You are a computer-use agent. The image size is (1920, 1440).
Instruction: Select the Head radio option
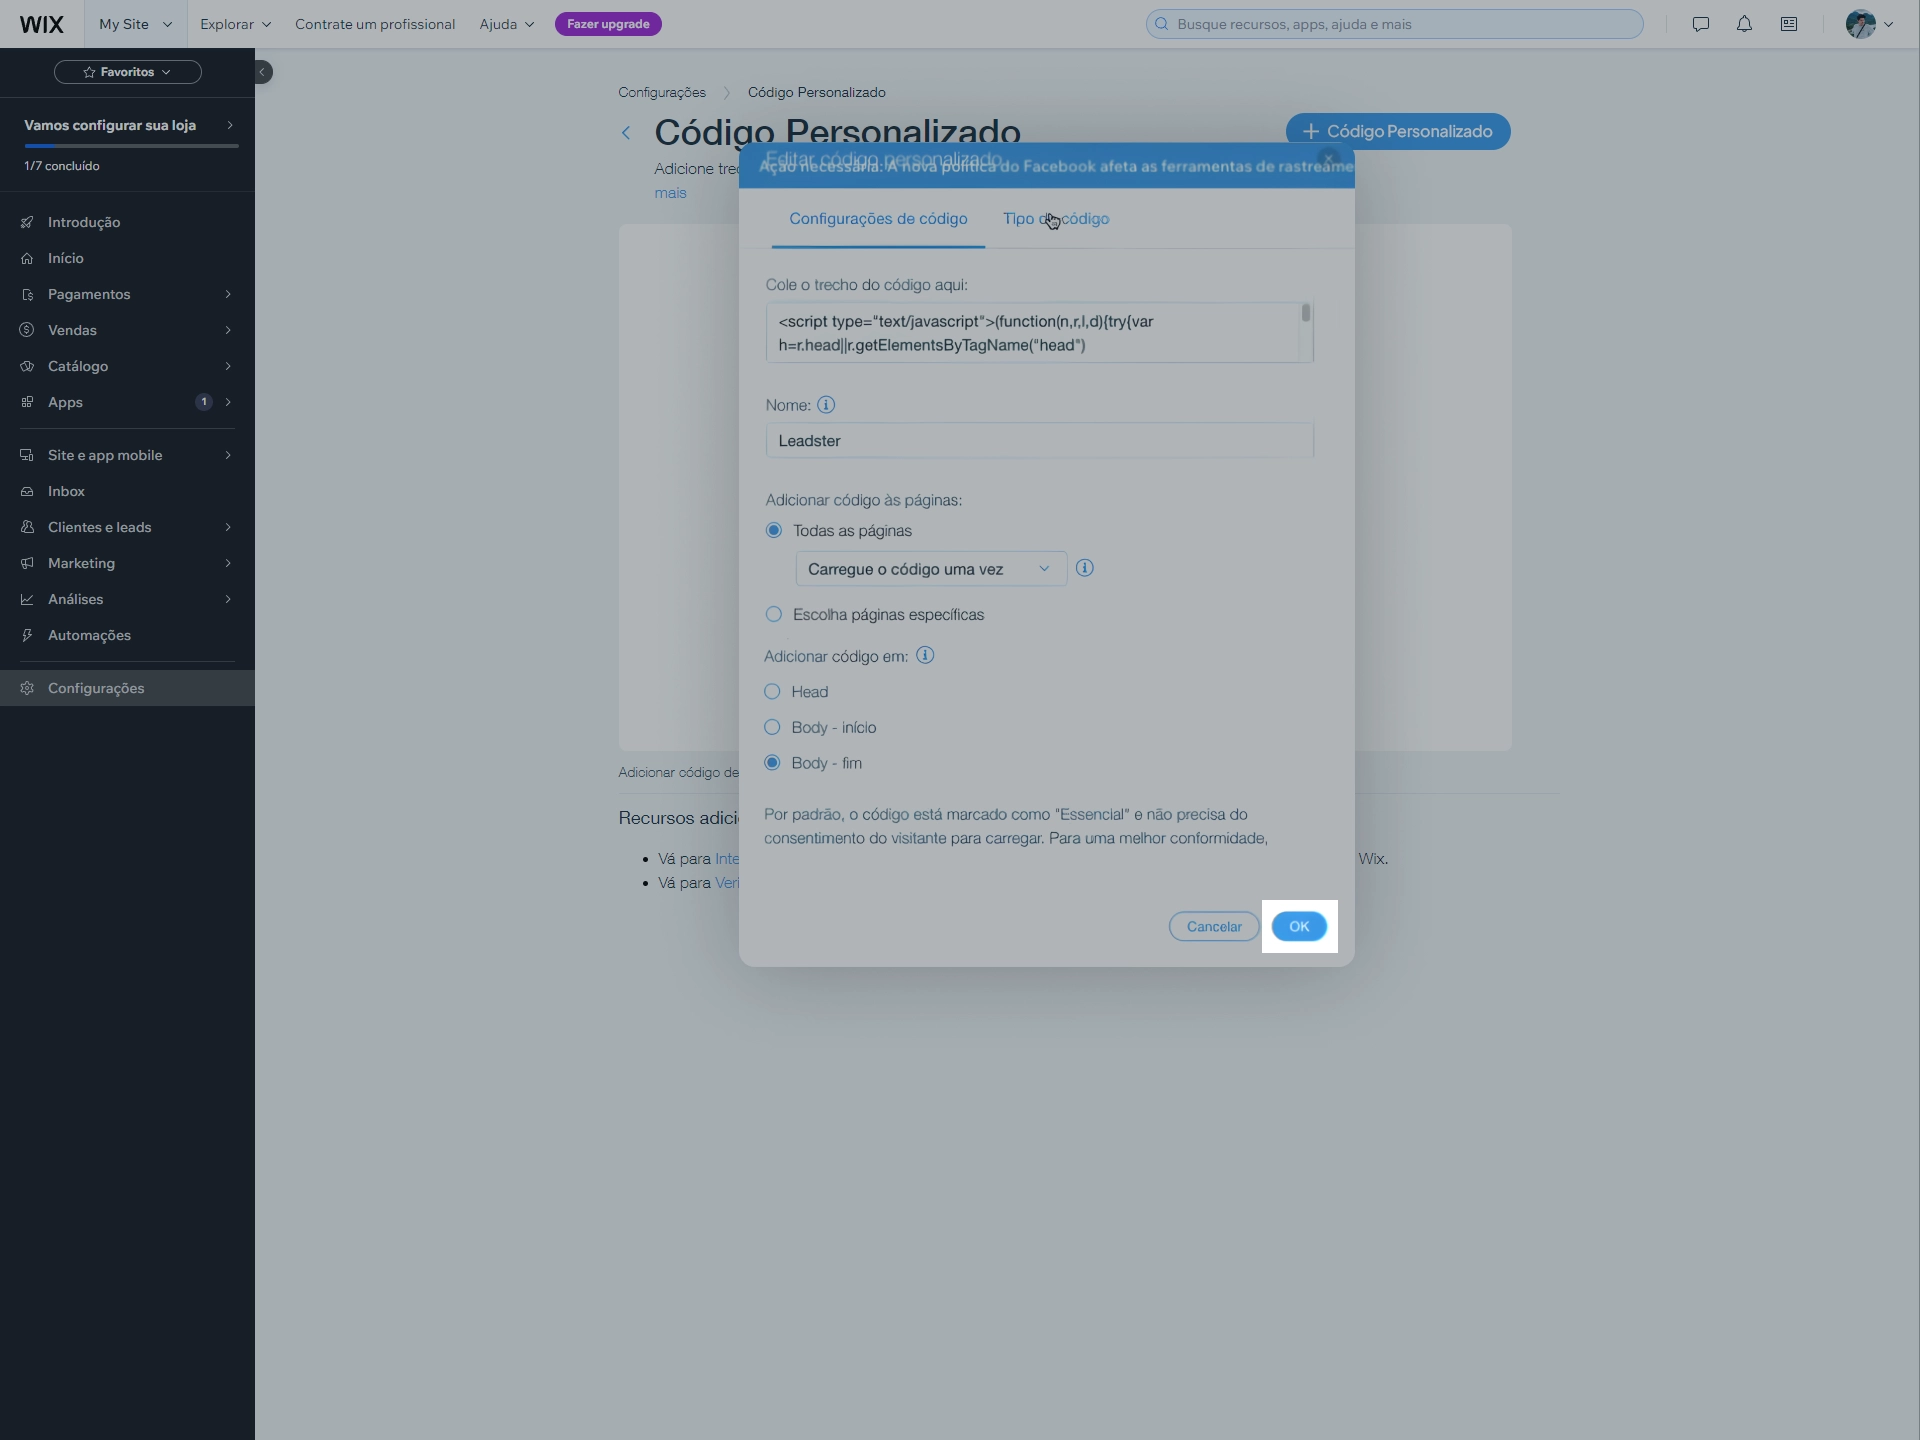[772, 692]
